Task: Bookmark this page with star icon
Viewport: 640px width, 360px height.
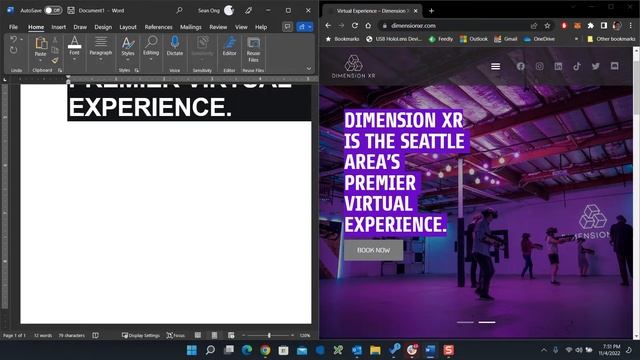Action: (x=547, y=26)
